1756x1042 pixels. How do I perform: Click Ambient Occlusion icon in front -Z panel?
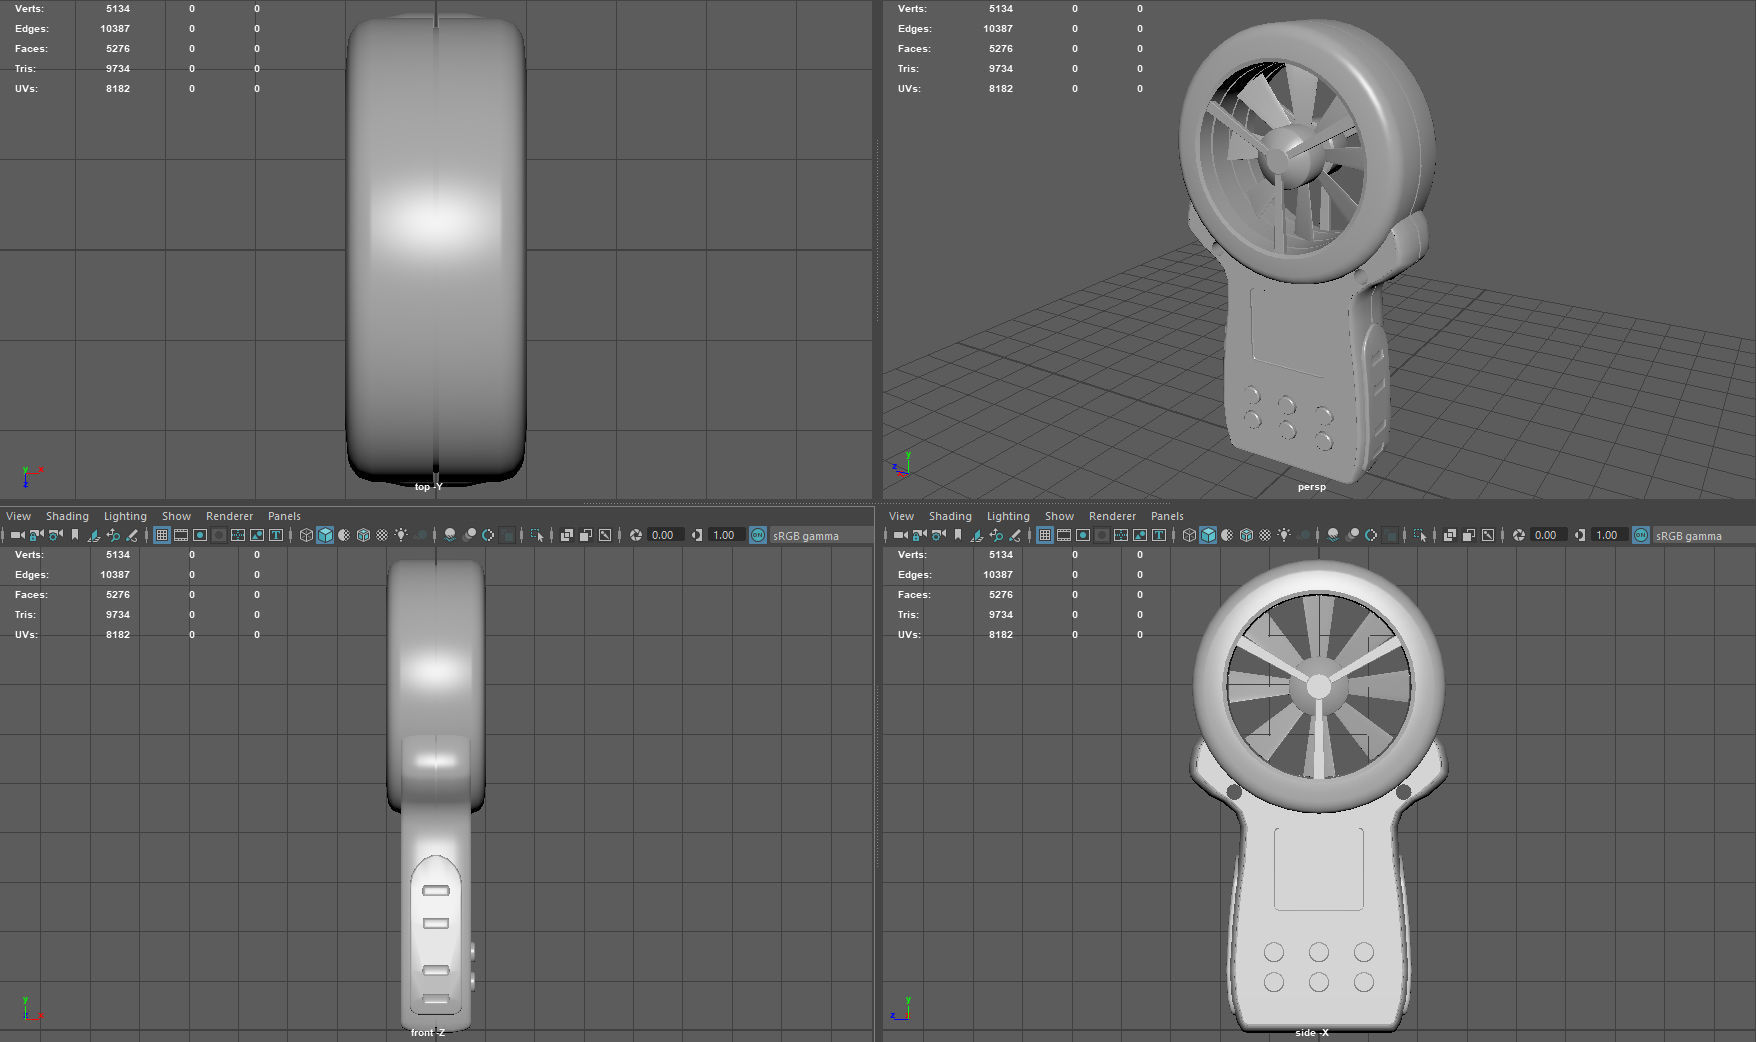pyautogui.click(x=450, y=535)
